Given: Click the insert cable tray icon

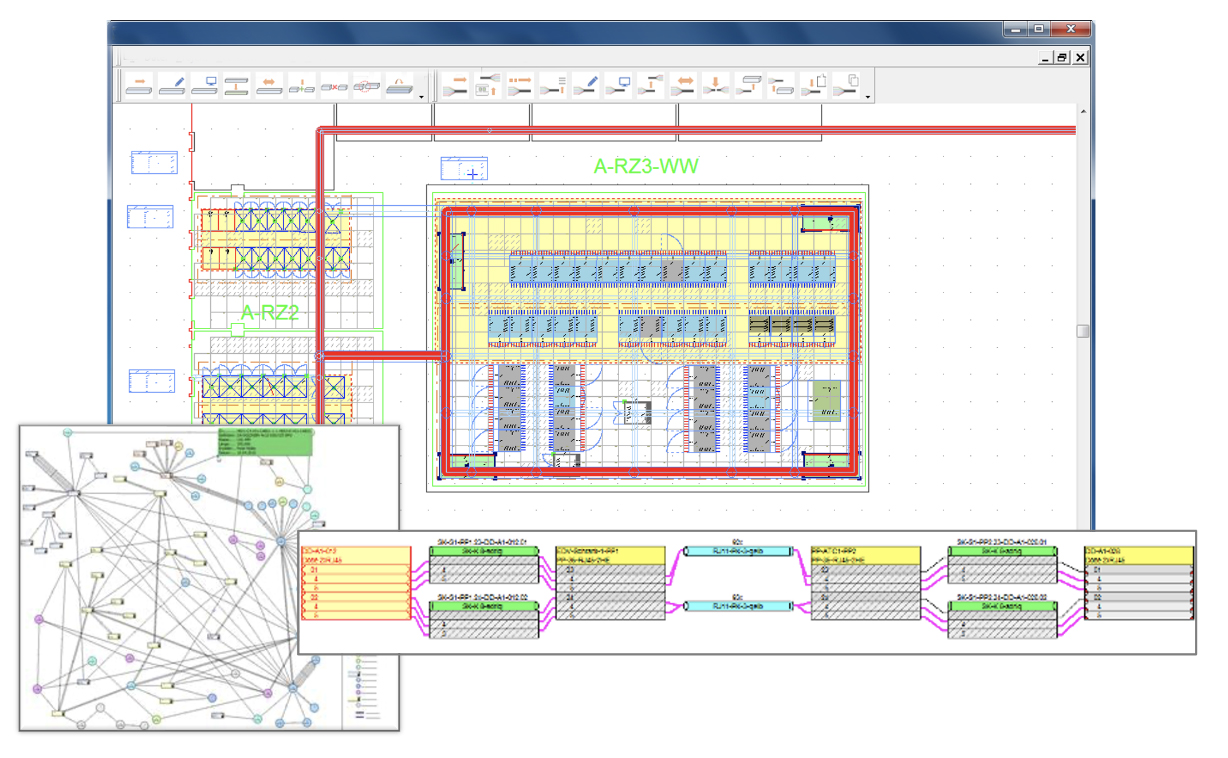Looking at the screenshot, I should point(139,85).
